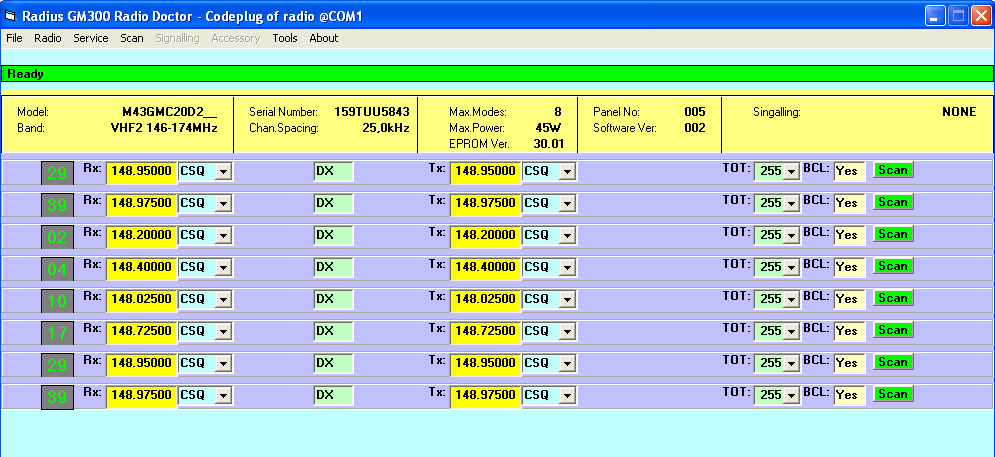Click band value VHF2 146-174MHz
The image size is (995, 457).
pos(164,128)
